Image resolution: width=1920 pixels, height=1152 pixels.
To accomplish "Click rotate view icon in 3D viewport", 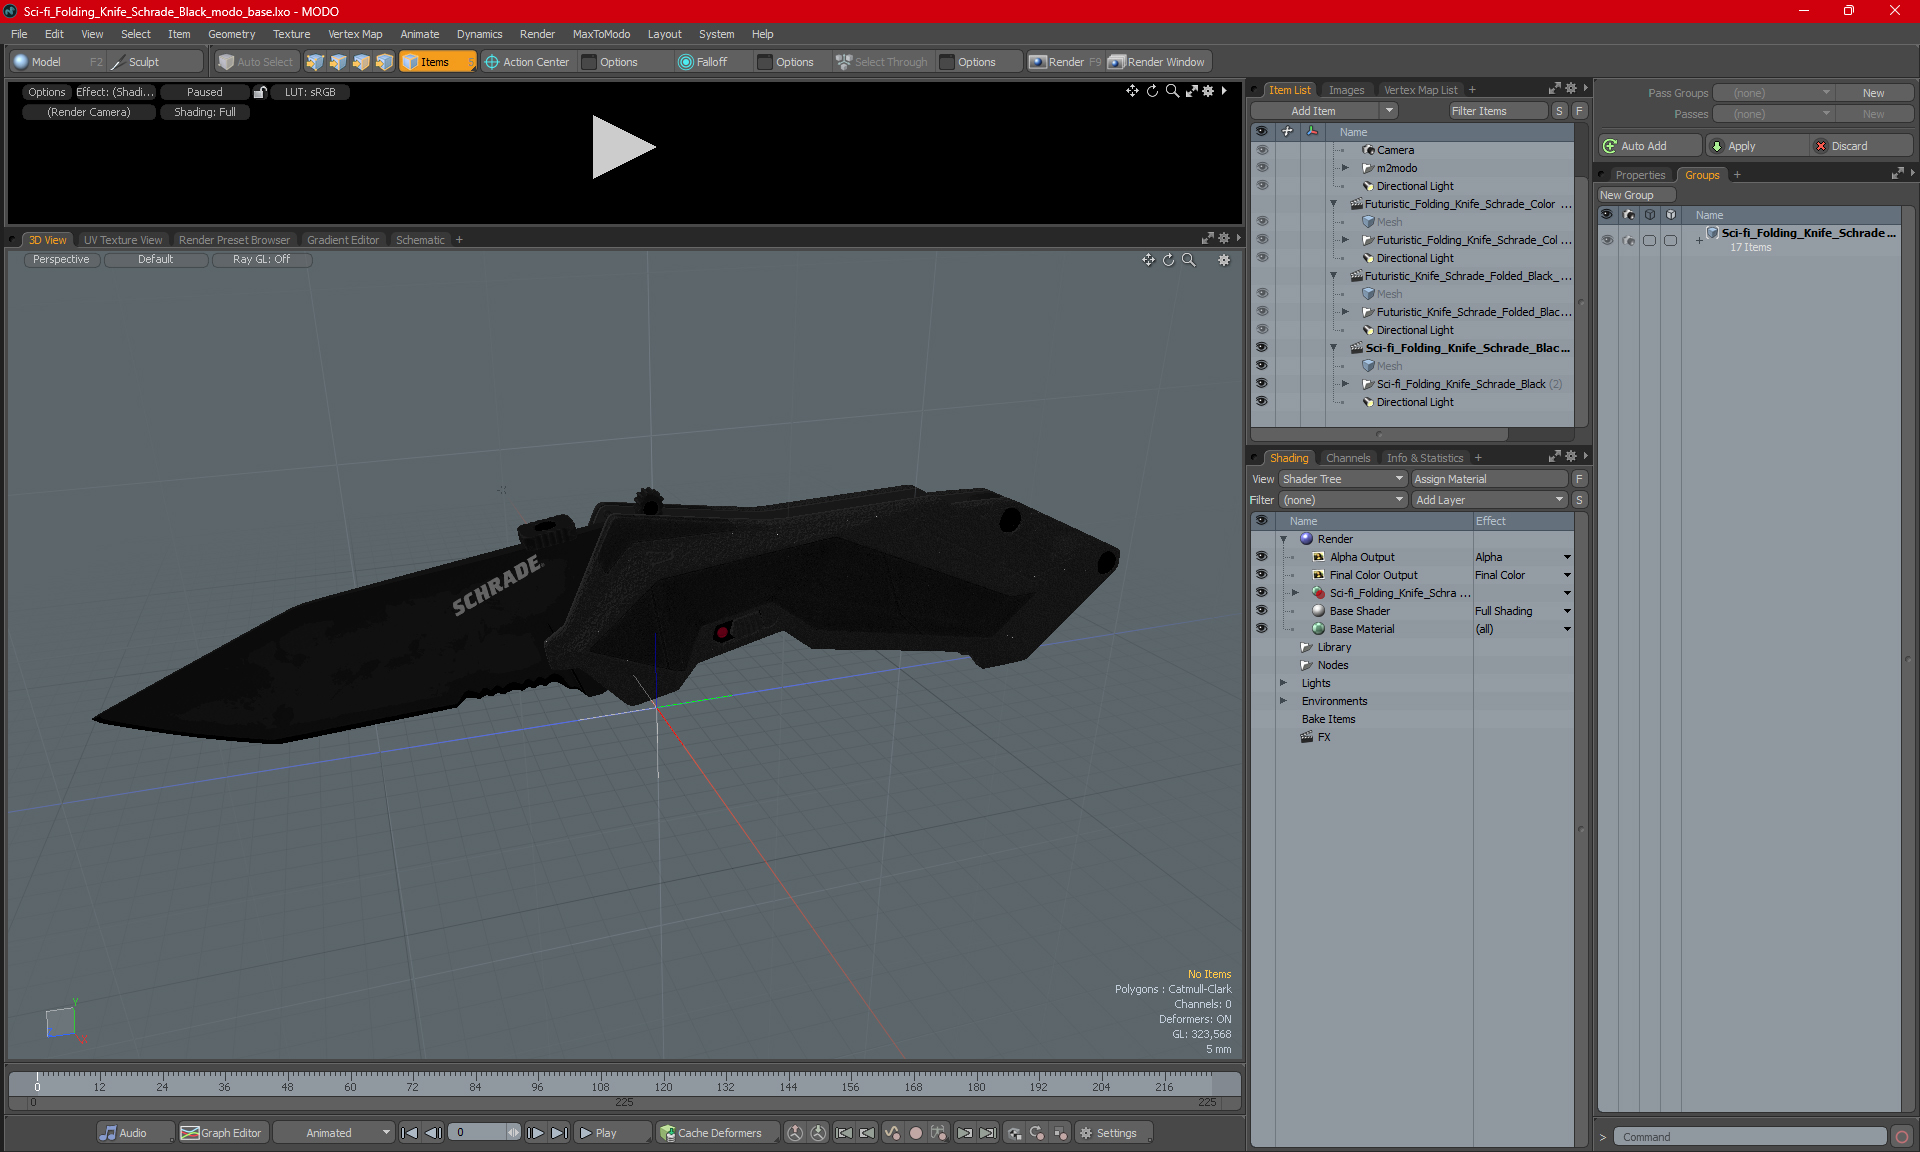I will (x=1168, y=260).
